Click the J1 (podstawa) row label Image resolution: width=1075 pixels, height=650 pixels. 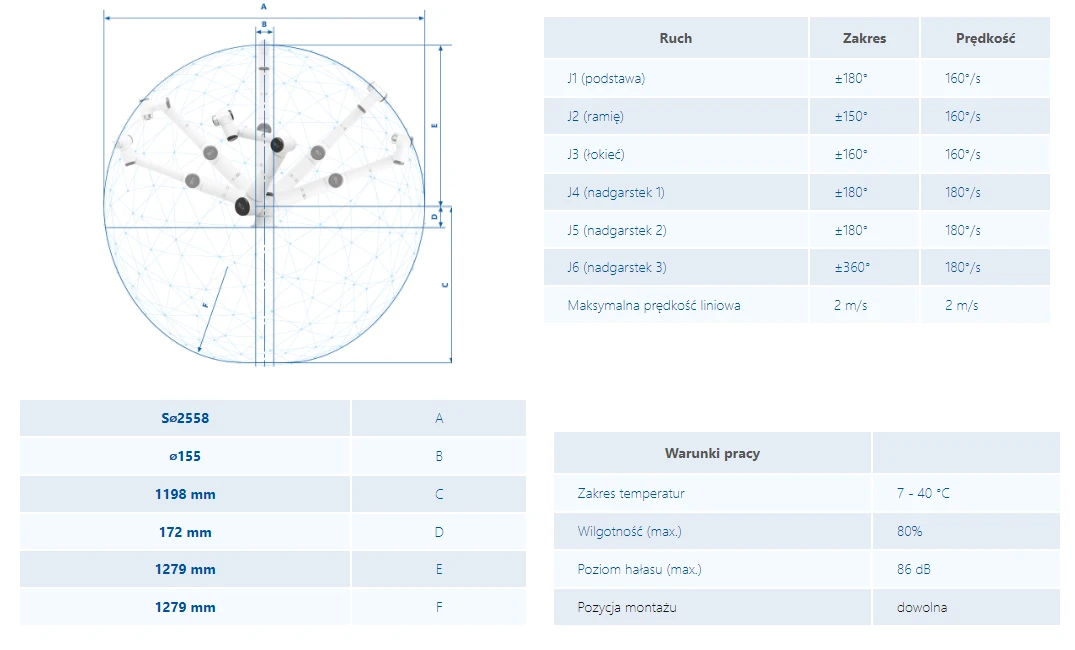(606, 78)
